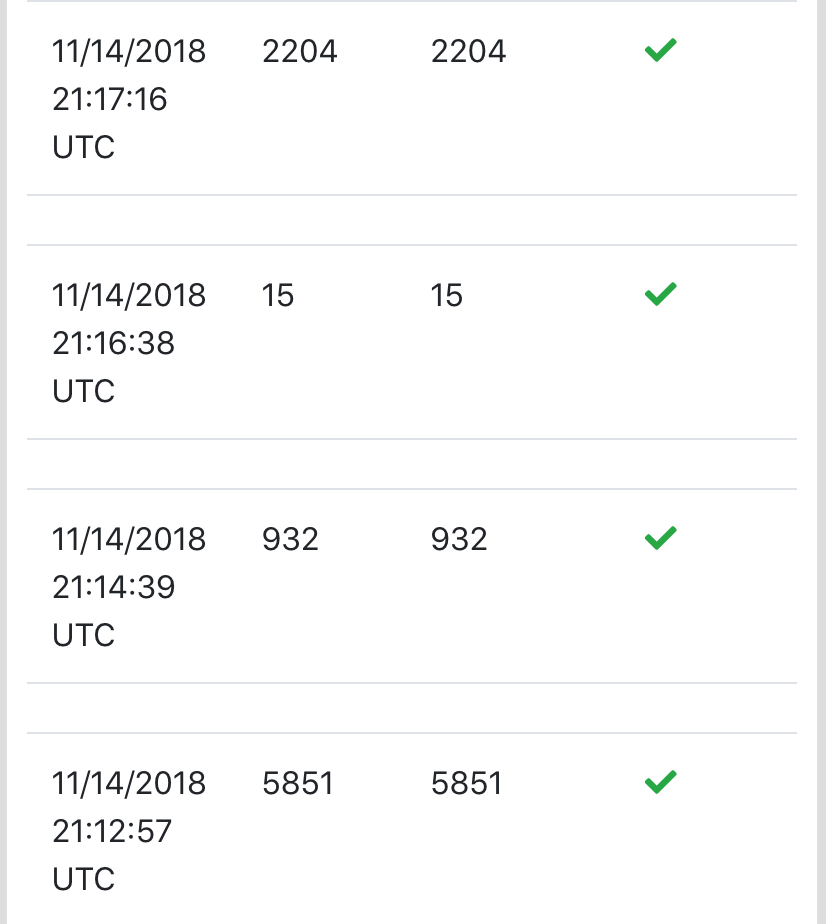Click the green checkmark for the 932 row
This screenshot has width=826, height=924.
(x=660, y=538)
